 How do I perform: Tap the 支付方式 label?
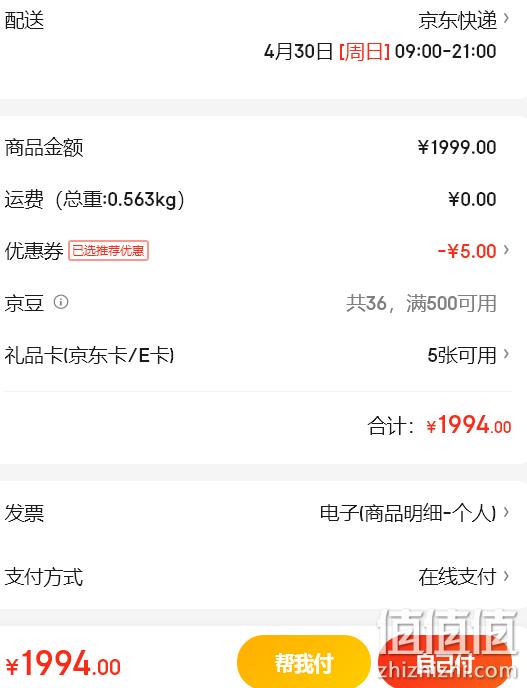[43, 577]
